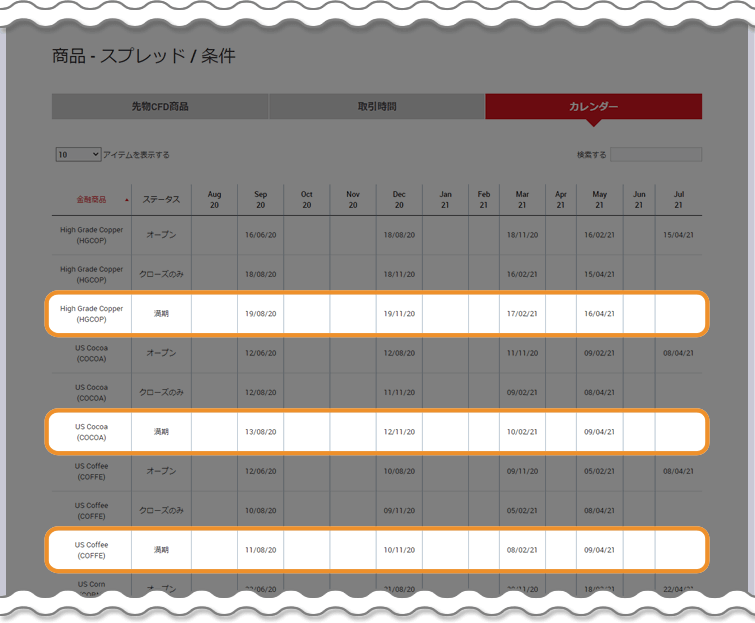Sort table by ステータス column header

[161, 200]
